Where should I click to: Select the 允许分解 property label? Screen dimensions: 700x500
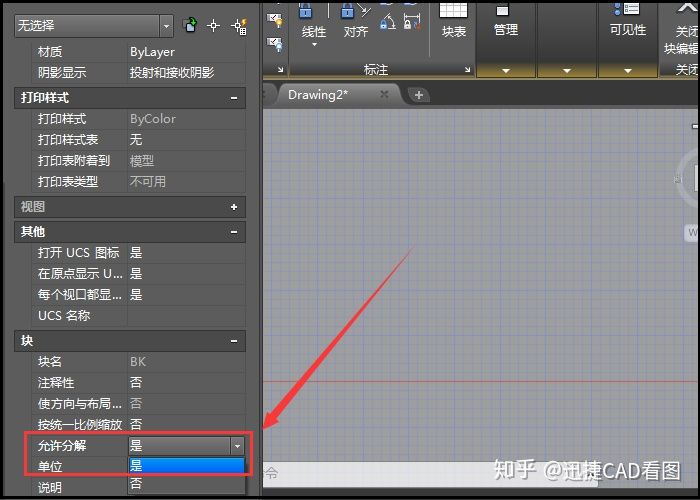pos(62,446)
